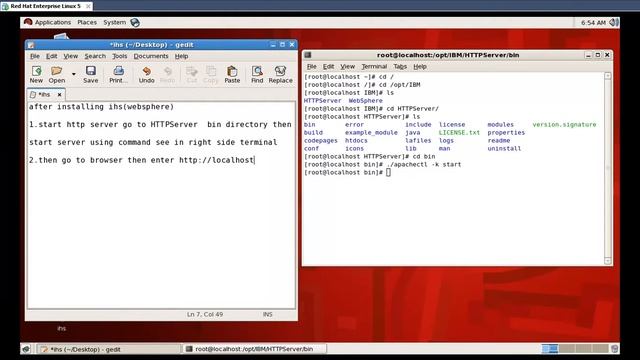Click the INS indicator in gedit status bar
Viewport: 640px width, 360px height.
268,314
